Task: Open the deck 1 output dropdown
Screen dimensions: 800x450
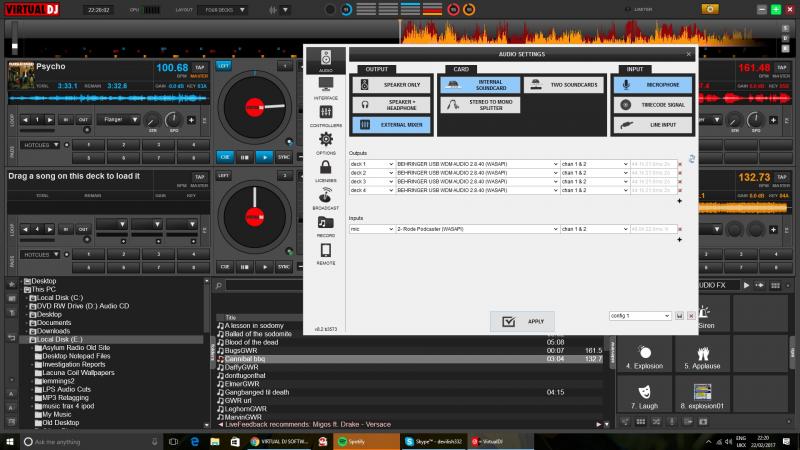Action: click(x=371, y=164)
